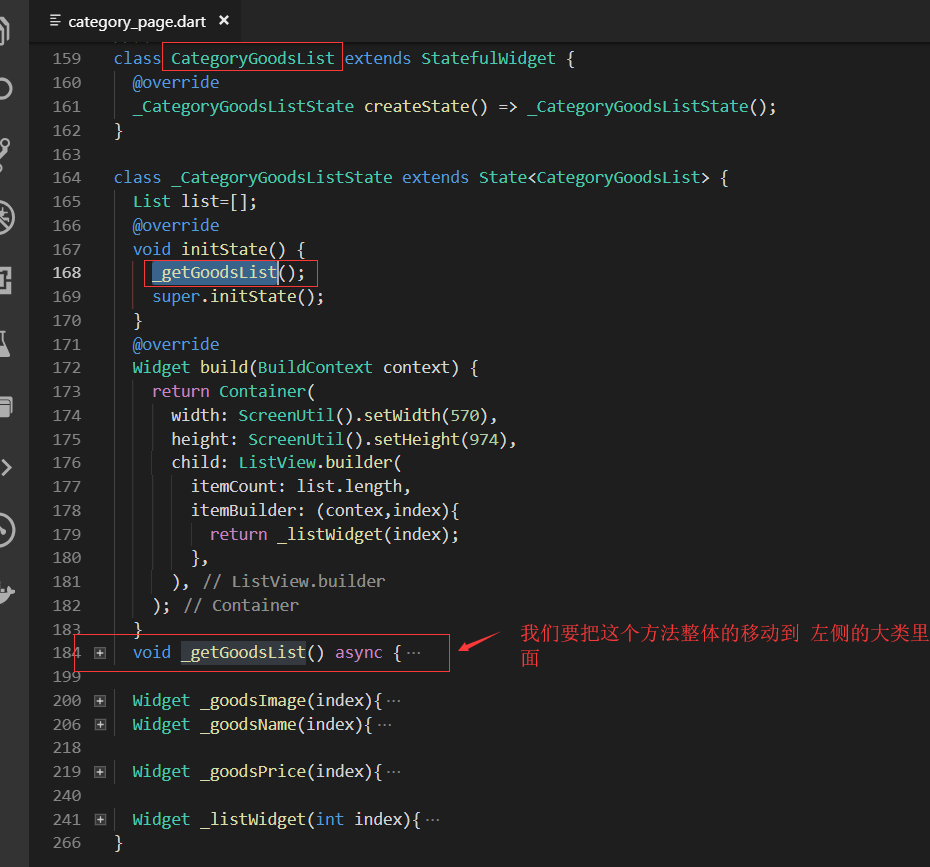Viewport: 930px width, 867px height.
Task: Click CategoryGoodsList class name on line 159
Action: [x=253, y=58]
